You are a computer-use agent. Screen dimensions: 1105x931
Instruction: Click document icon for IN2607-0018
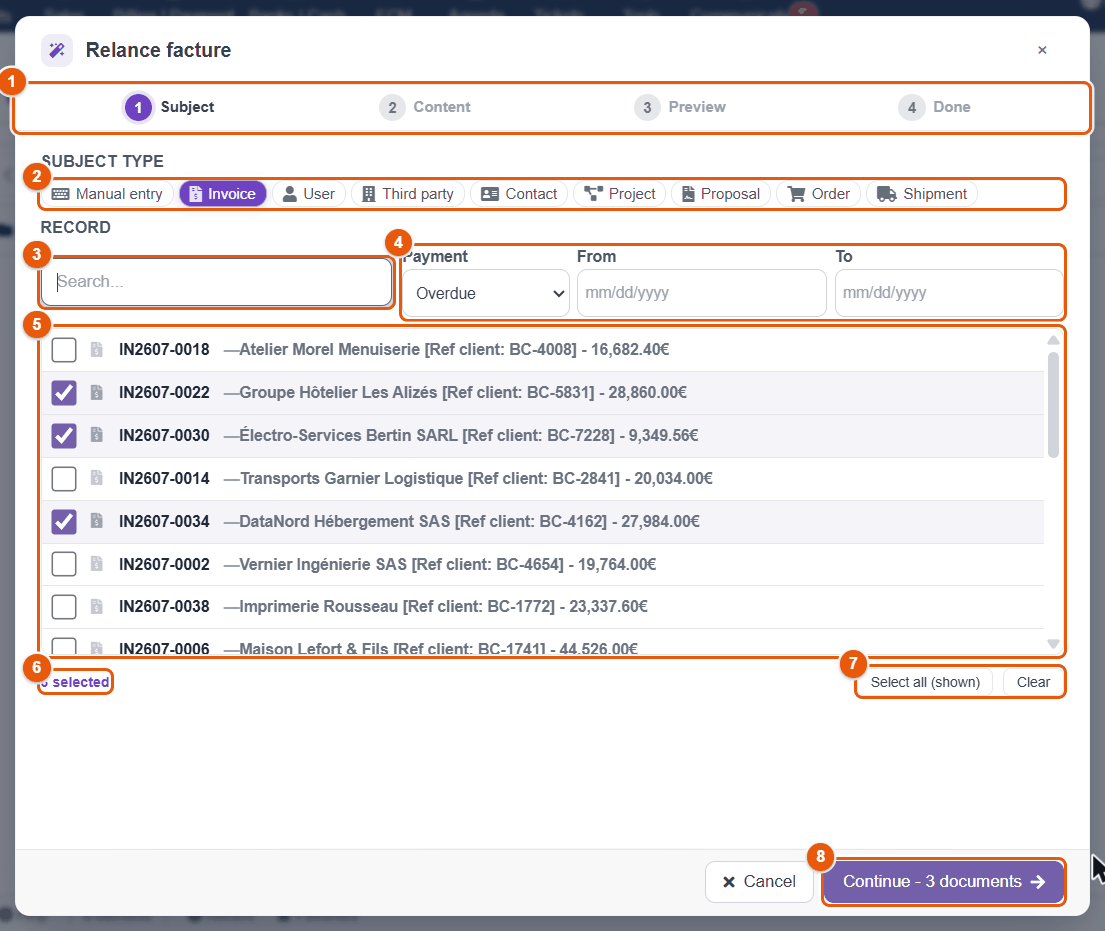pos(97,349)
